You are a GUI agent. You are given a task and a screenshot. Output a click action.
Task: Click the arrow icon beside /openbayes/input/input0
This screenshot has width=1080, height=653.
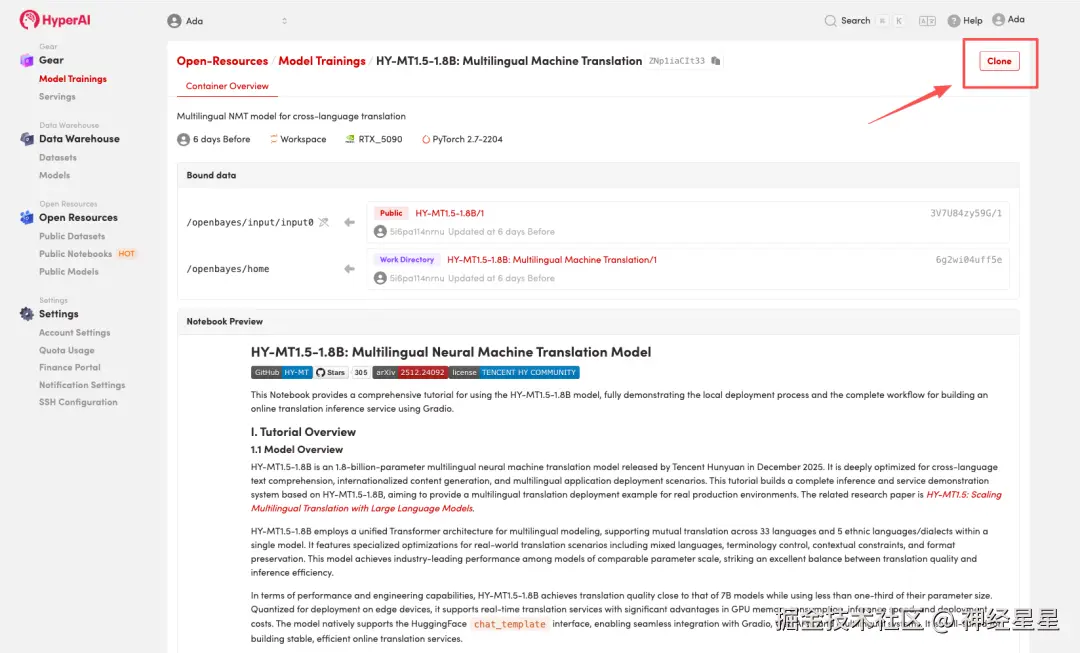349,222
